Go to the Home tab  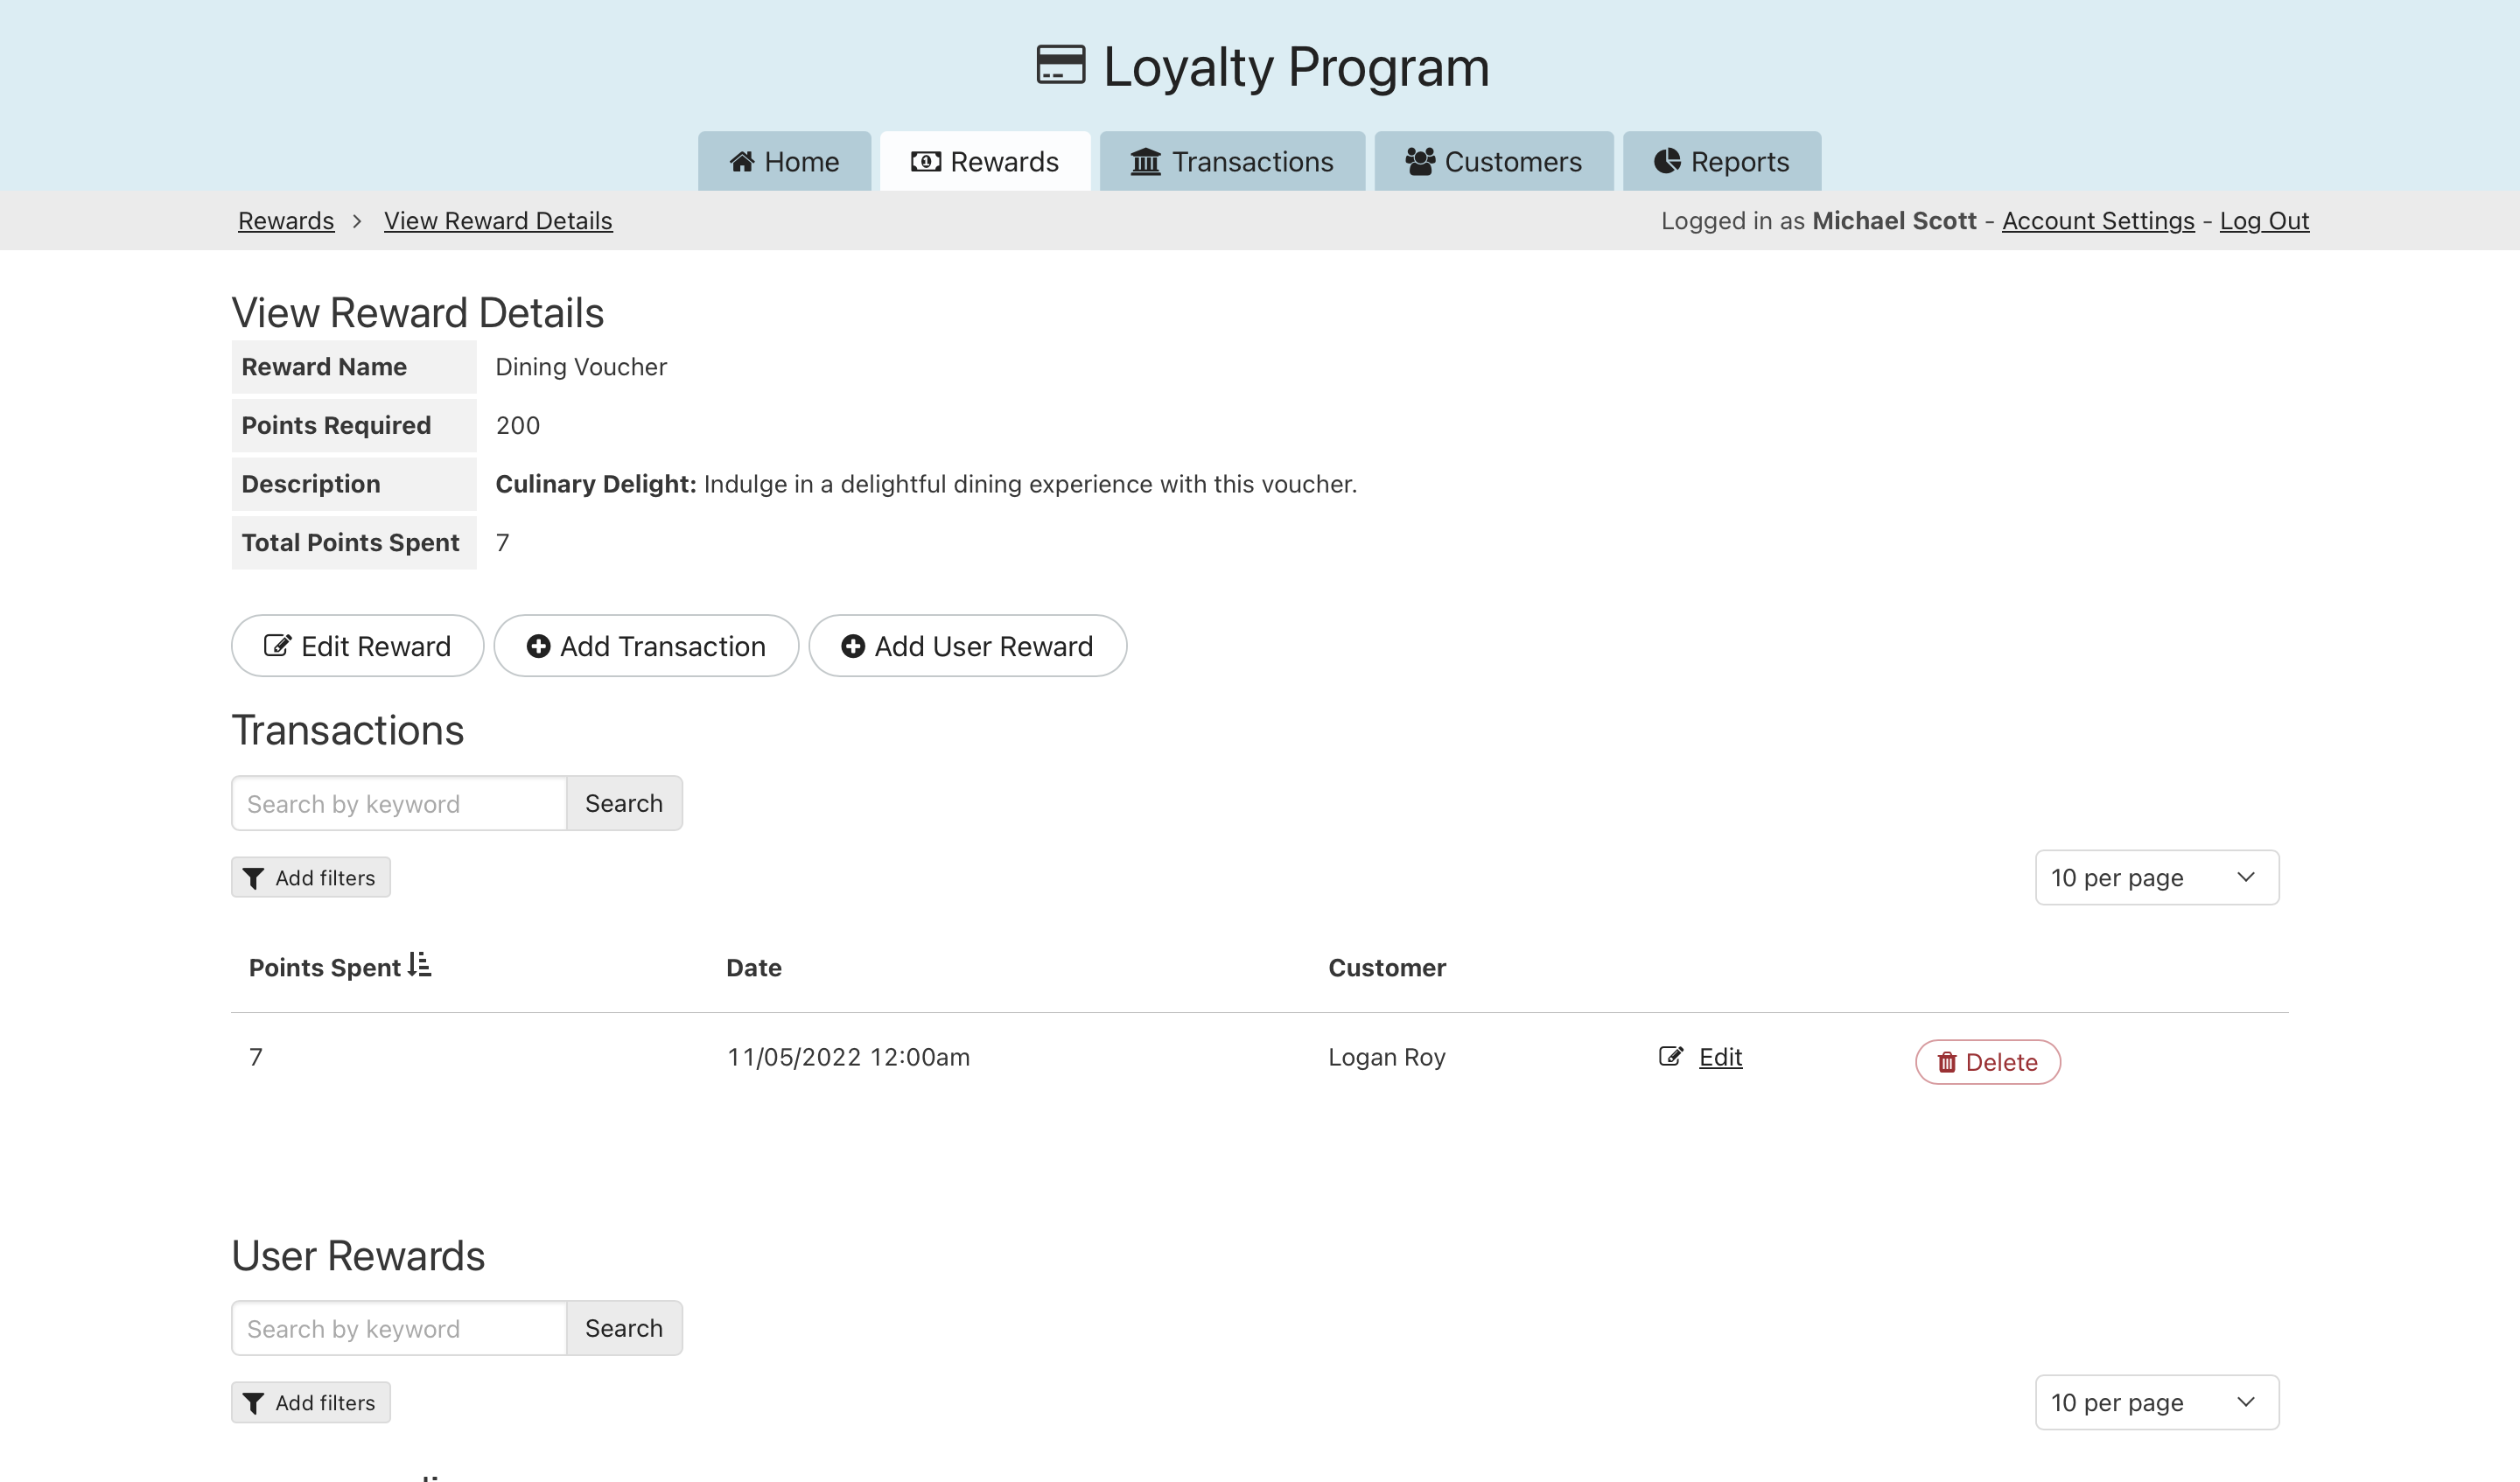pos(784,162)
